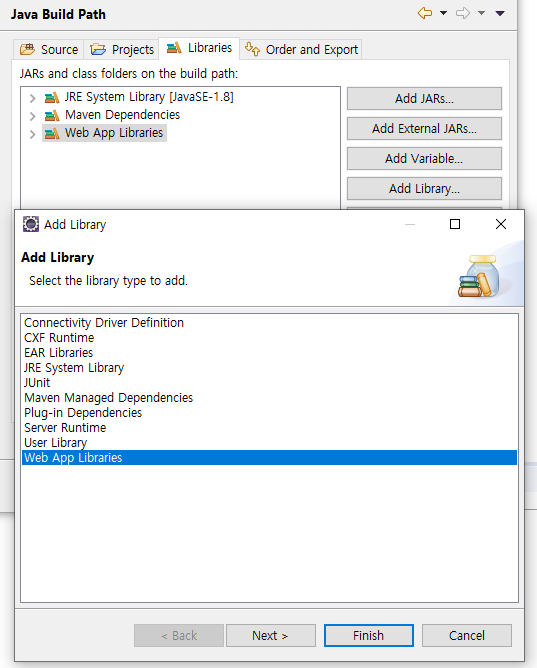Screen dimensions: 537x668
Task: Open the view menu triangle in header
Action: tap(500, 14)
